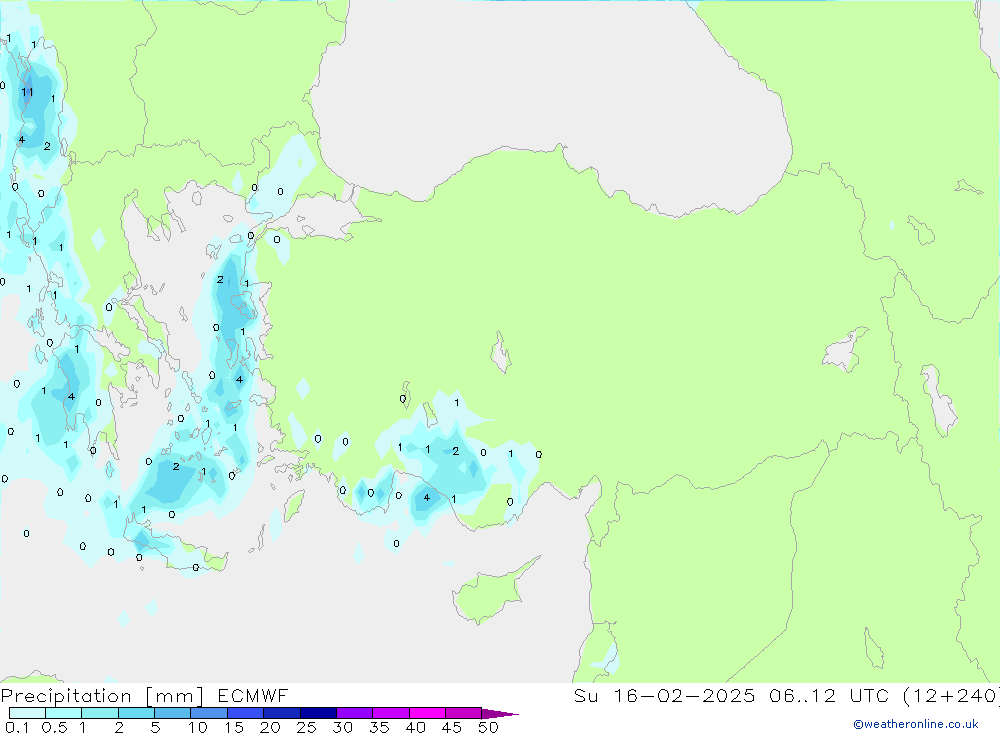Click the 40–45 mm magenta legend swatch
This screenshot has height=733, width=1000.
click(x=427, y=713)
